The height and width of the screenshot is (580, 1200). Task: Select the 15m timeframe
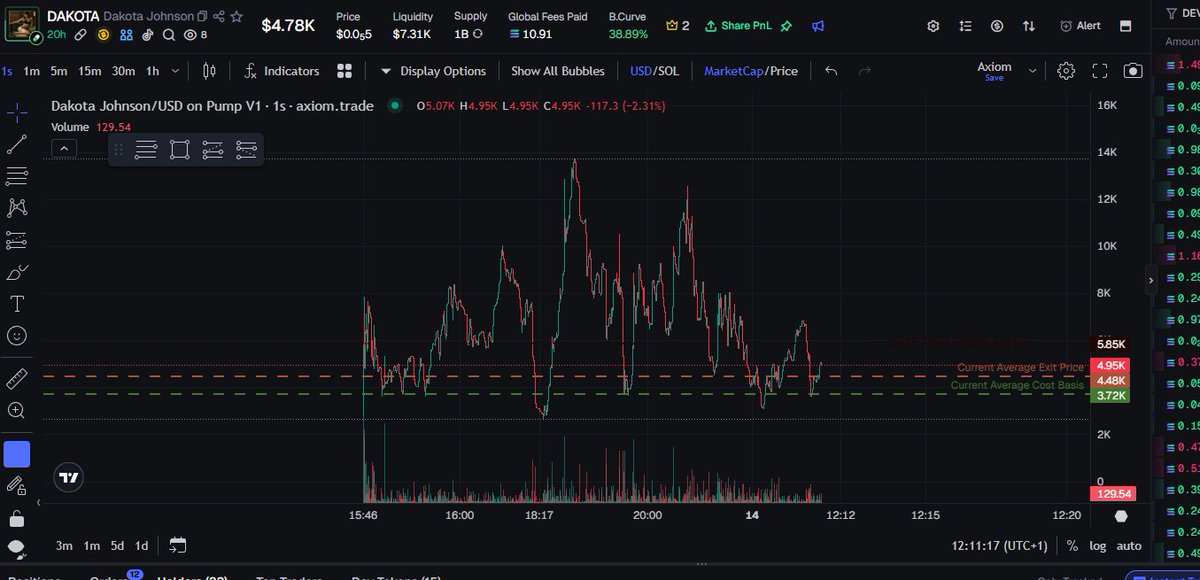(90, 71)
